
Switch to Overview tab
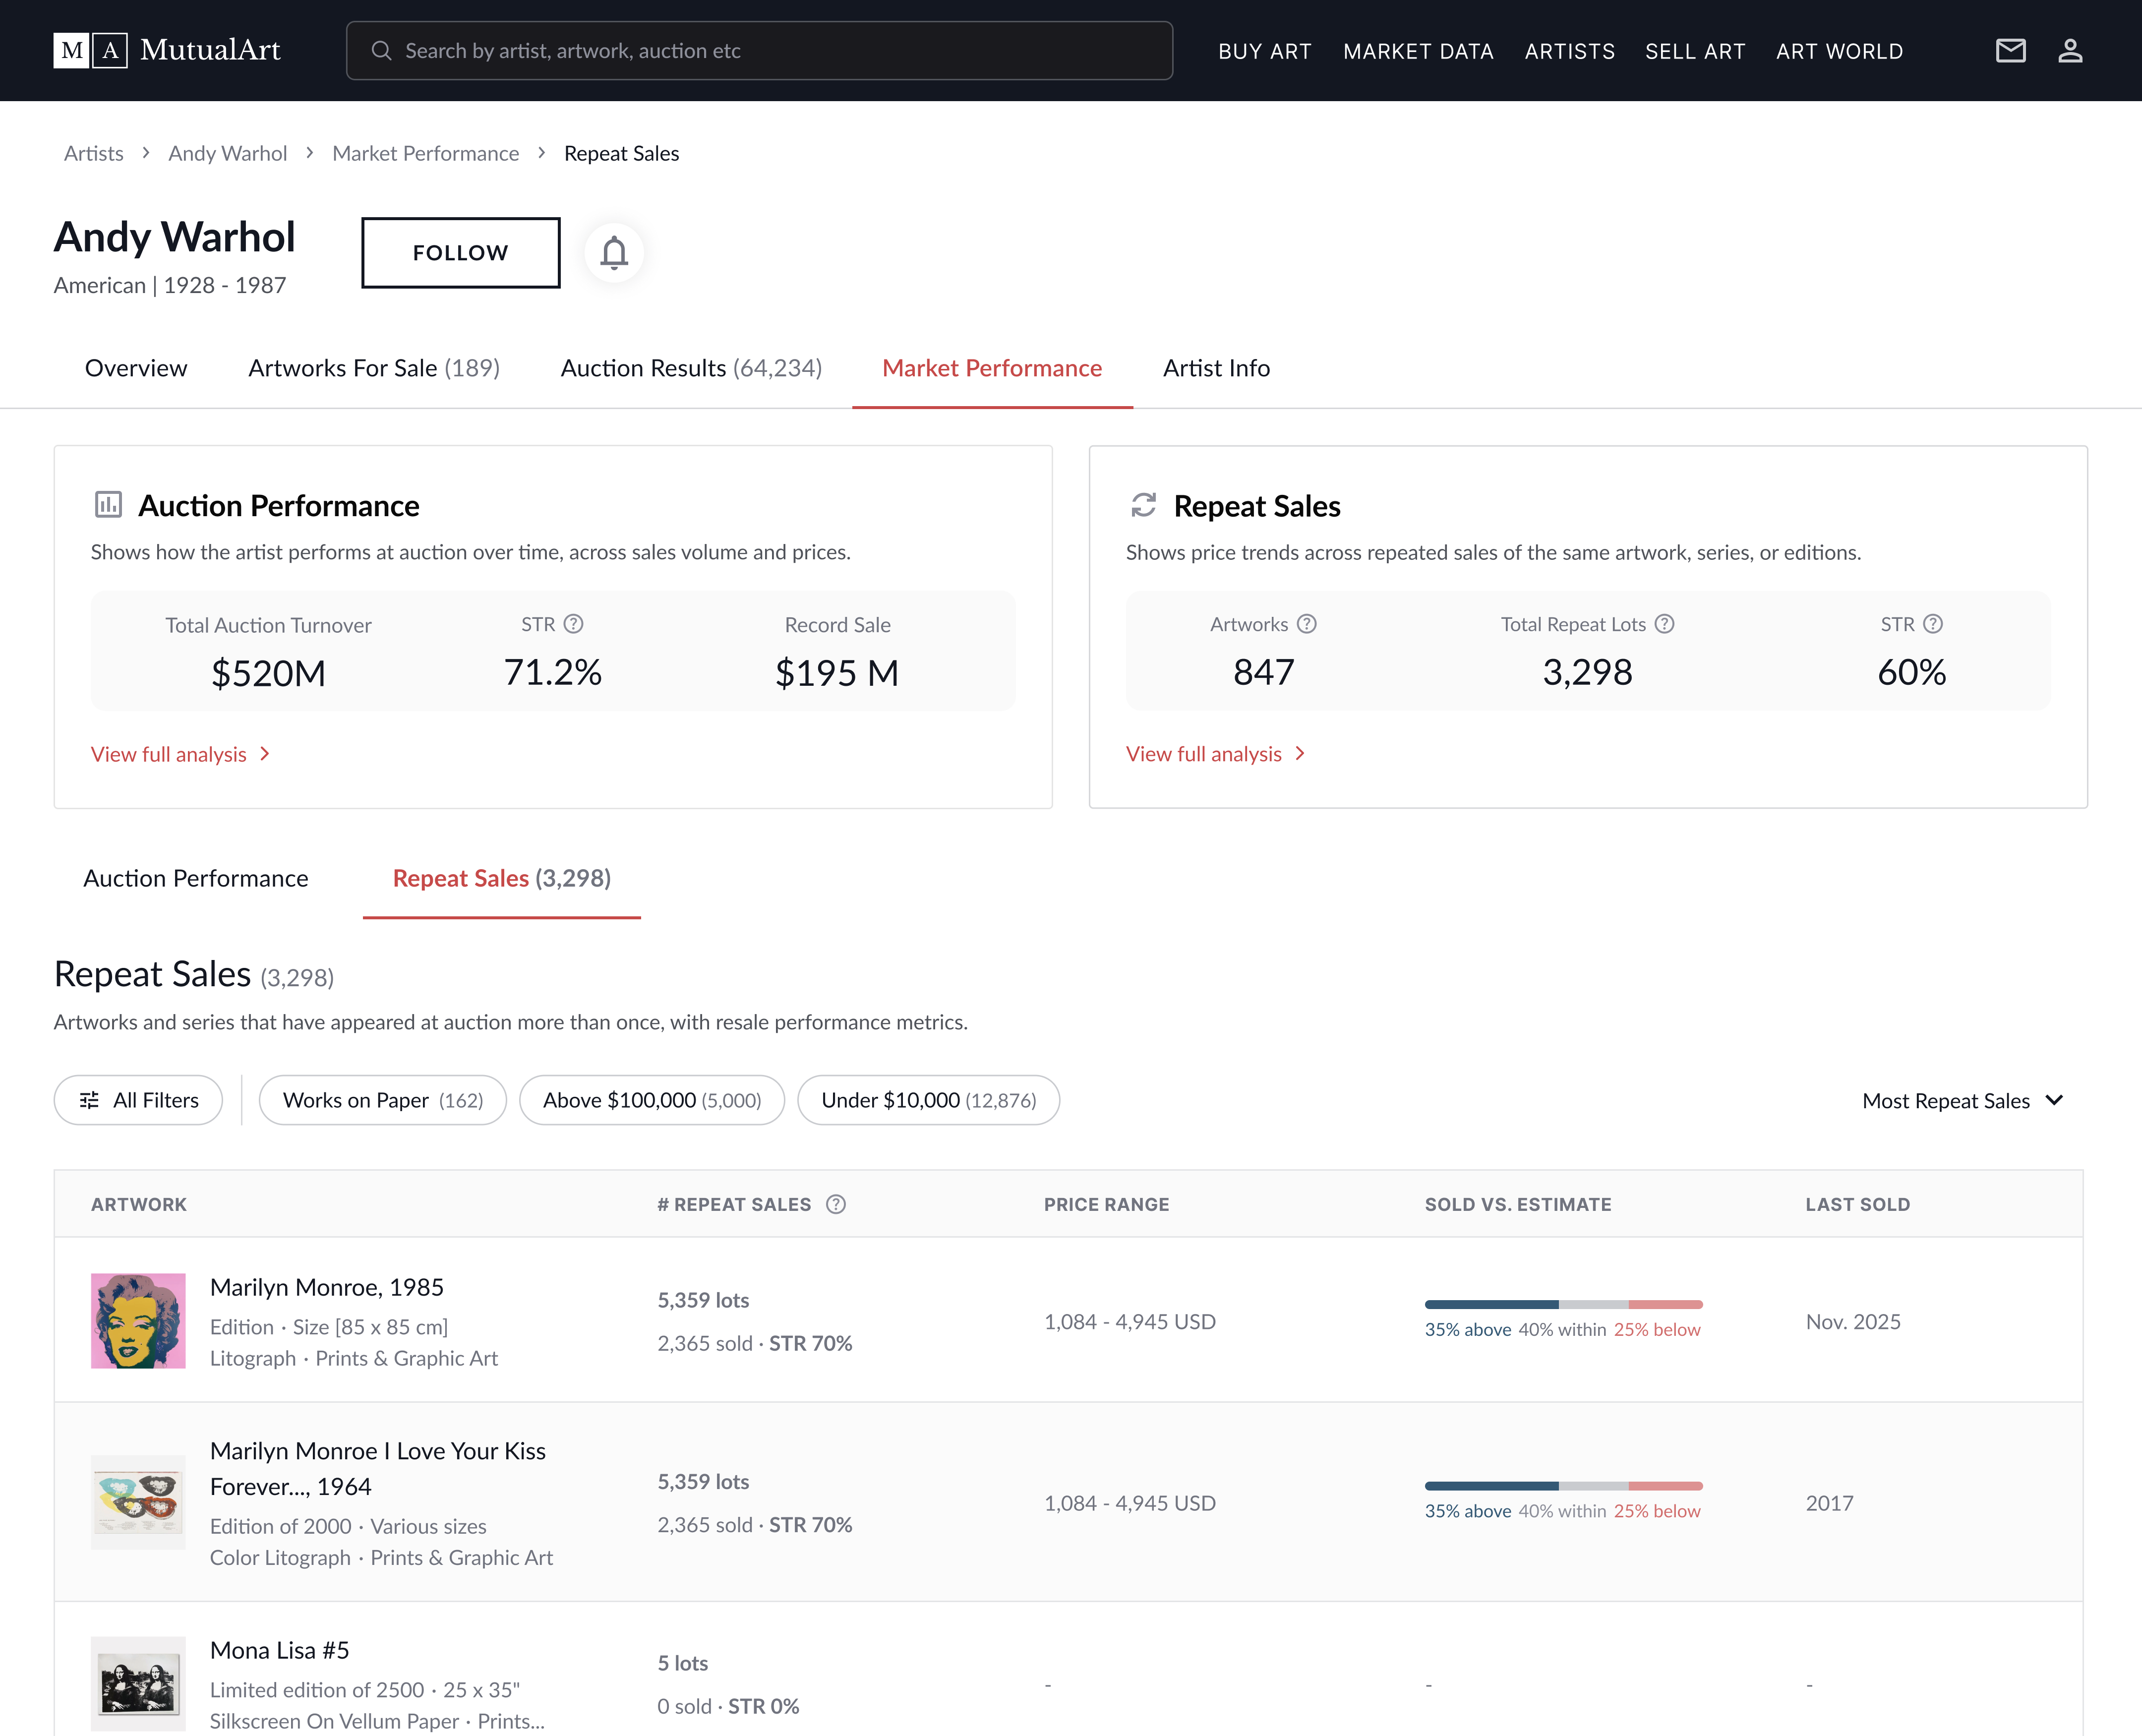(136, 368)
